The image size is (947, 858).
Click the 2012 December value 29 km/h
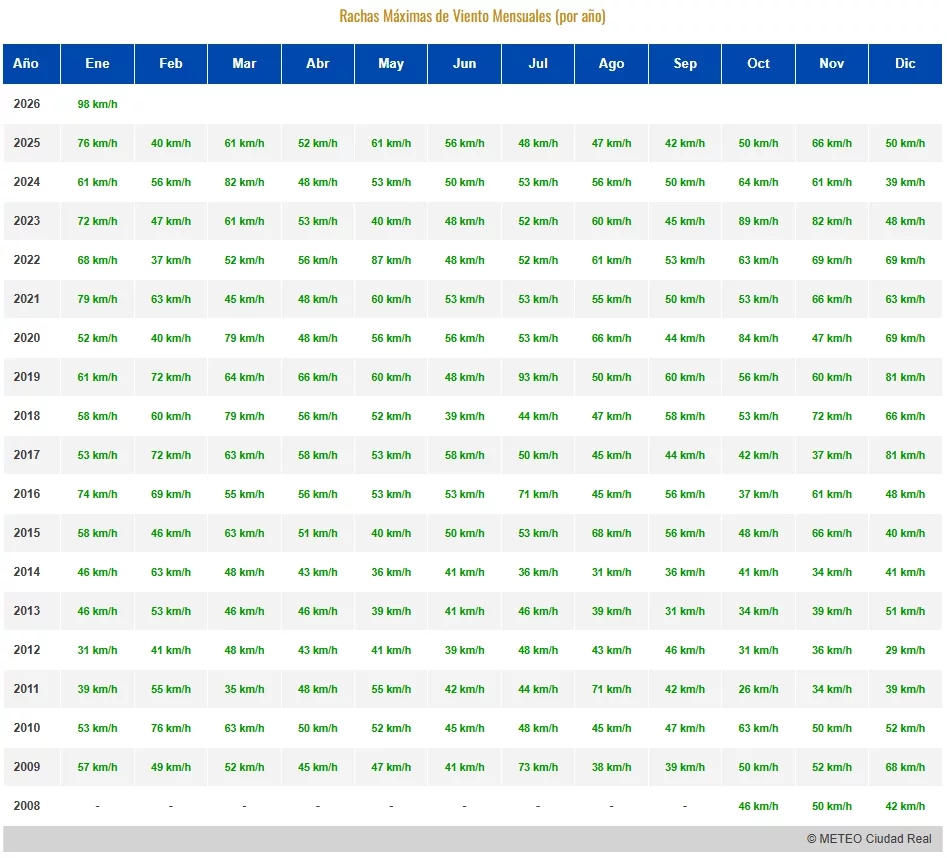coord(905,650)
